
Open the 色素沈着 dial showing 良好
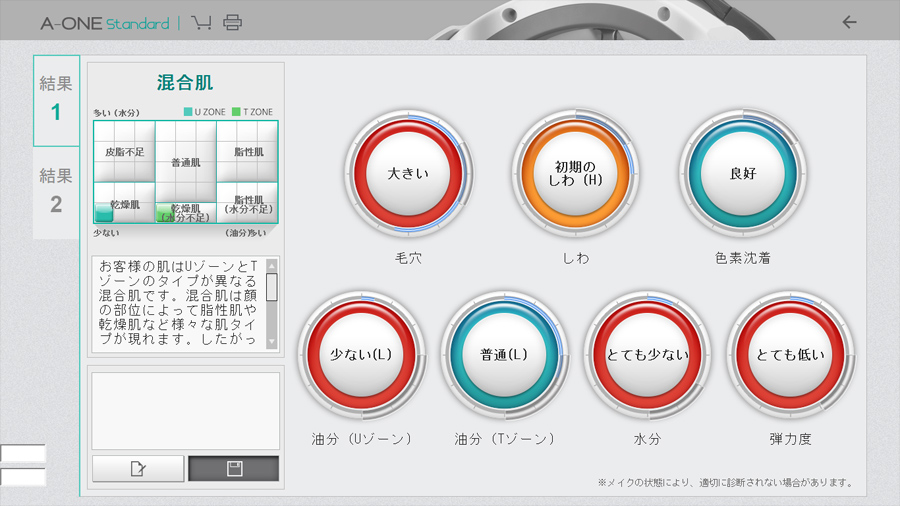pyautogui.click(x=743, y=173)
